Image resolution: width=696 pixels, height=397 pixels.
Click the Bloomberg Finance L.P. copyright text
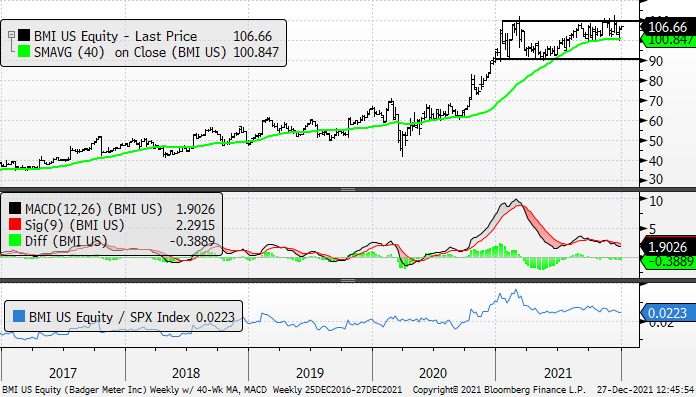[x=499, y=390]
